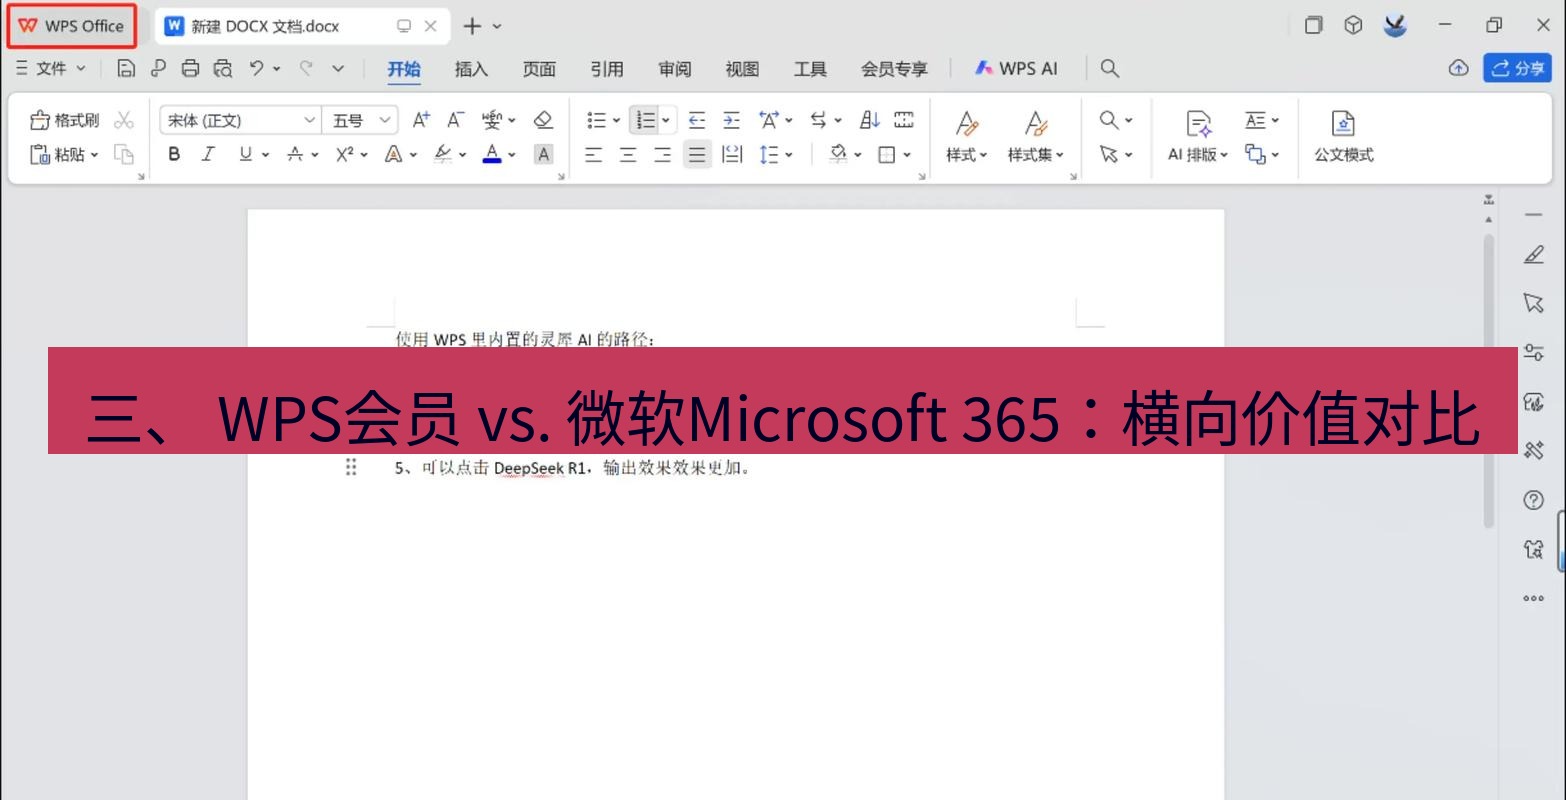Open the 审阅 ribbon tab
This screenshot has width=1566, height=800.
point(674,69)
